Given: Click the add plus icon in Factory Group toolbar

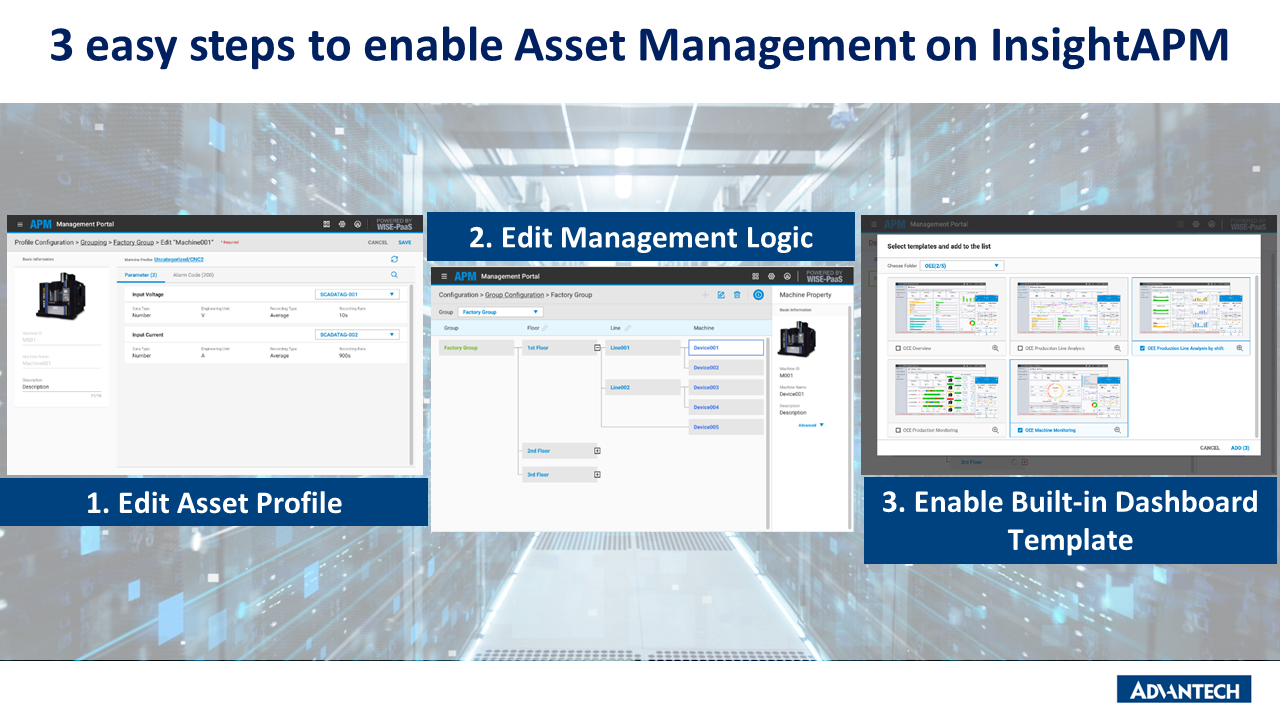Looking at the screenshot, I should coord(705,295).
